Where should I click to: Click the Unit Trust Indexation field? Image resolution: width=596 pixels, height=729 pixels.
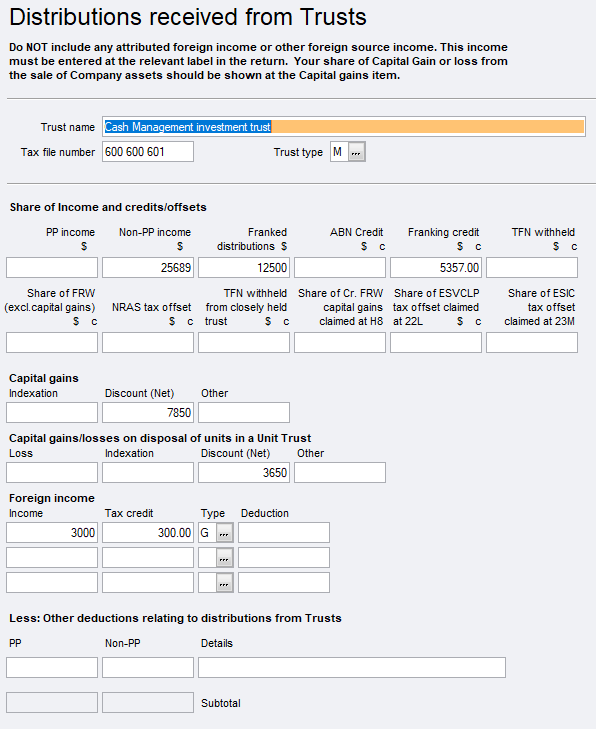[x=148, y=472]
